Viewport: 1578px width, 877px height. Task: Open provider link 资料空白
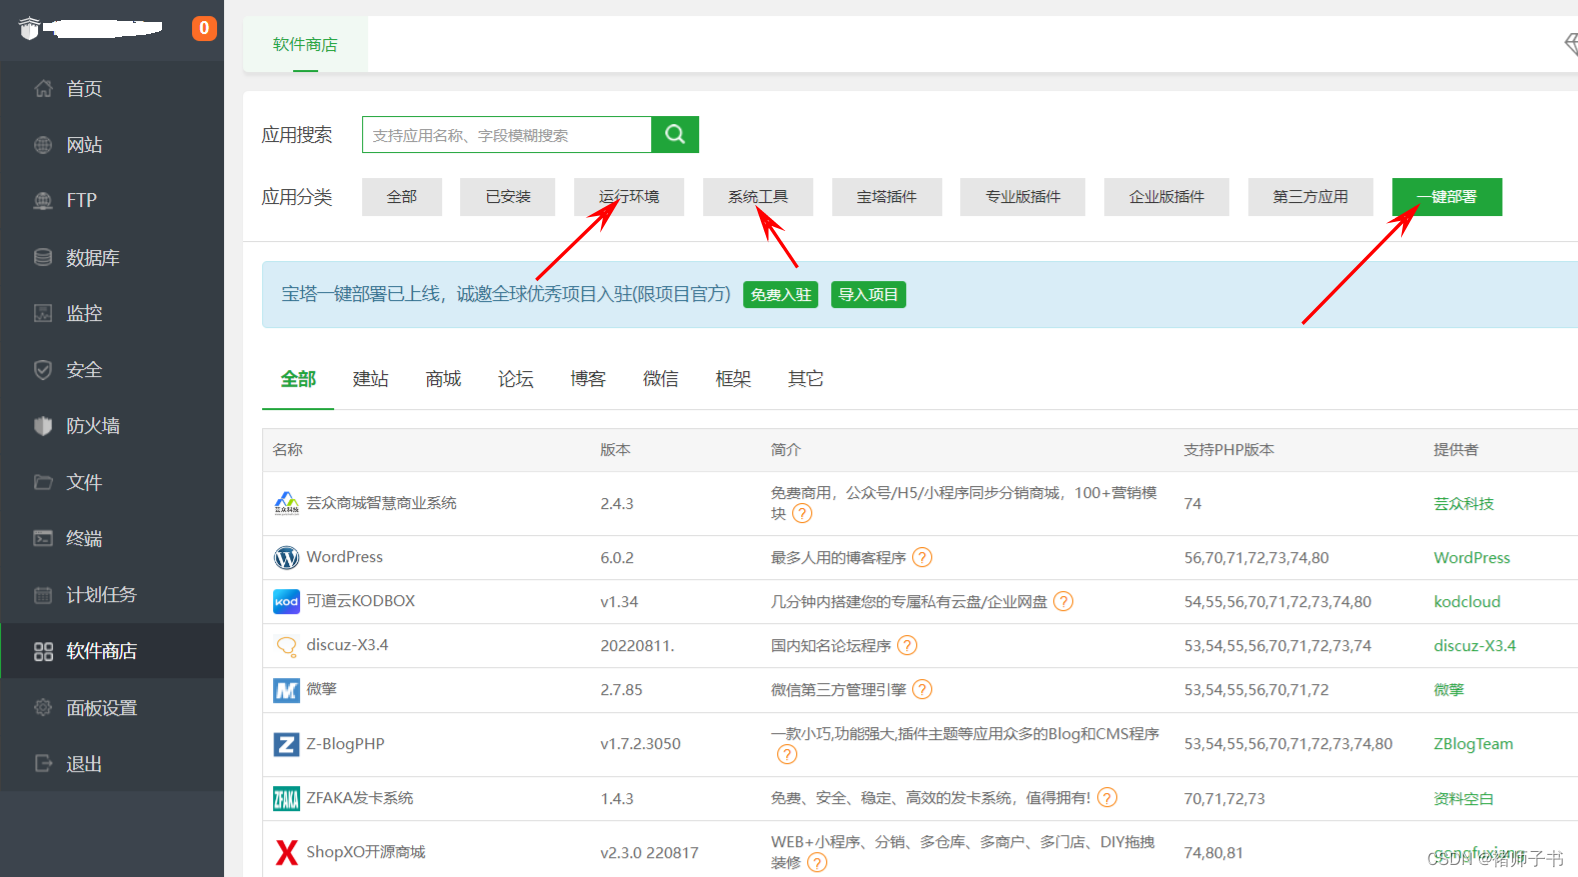(1463, 799)
